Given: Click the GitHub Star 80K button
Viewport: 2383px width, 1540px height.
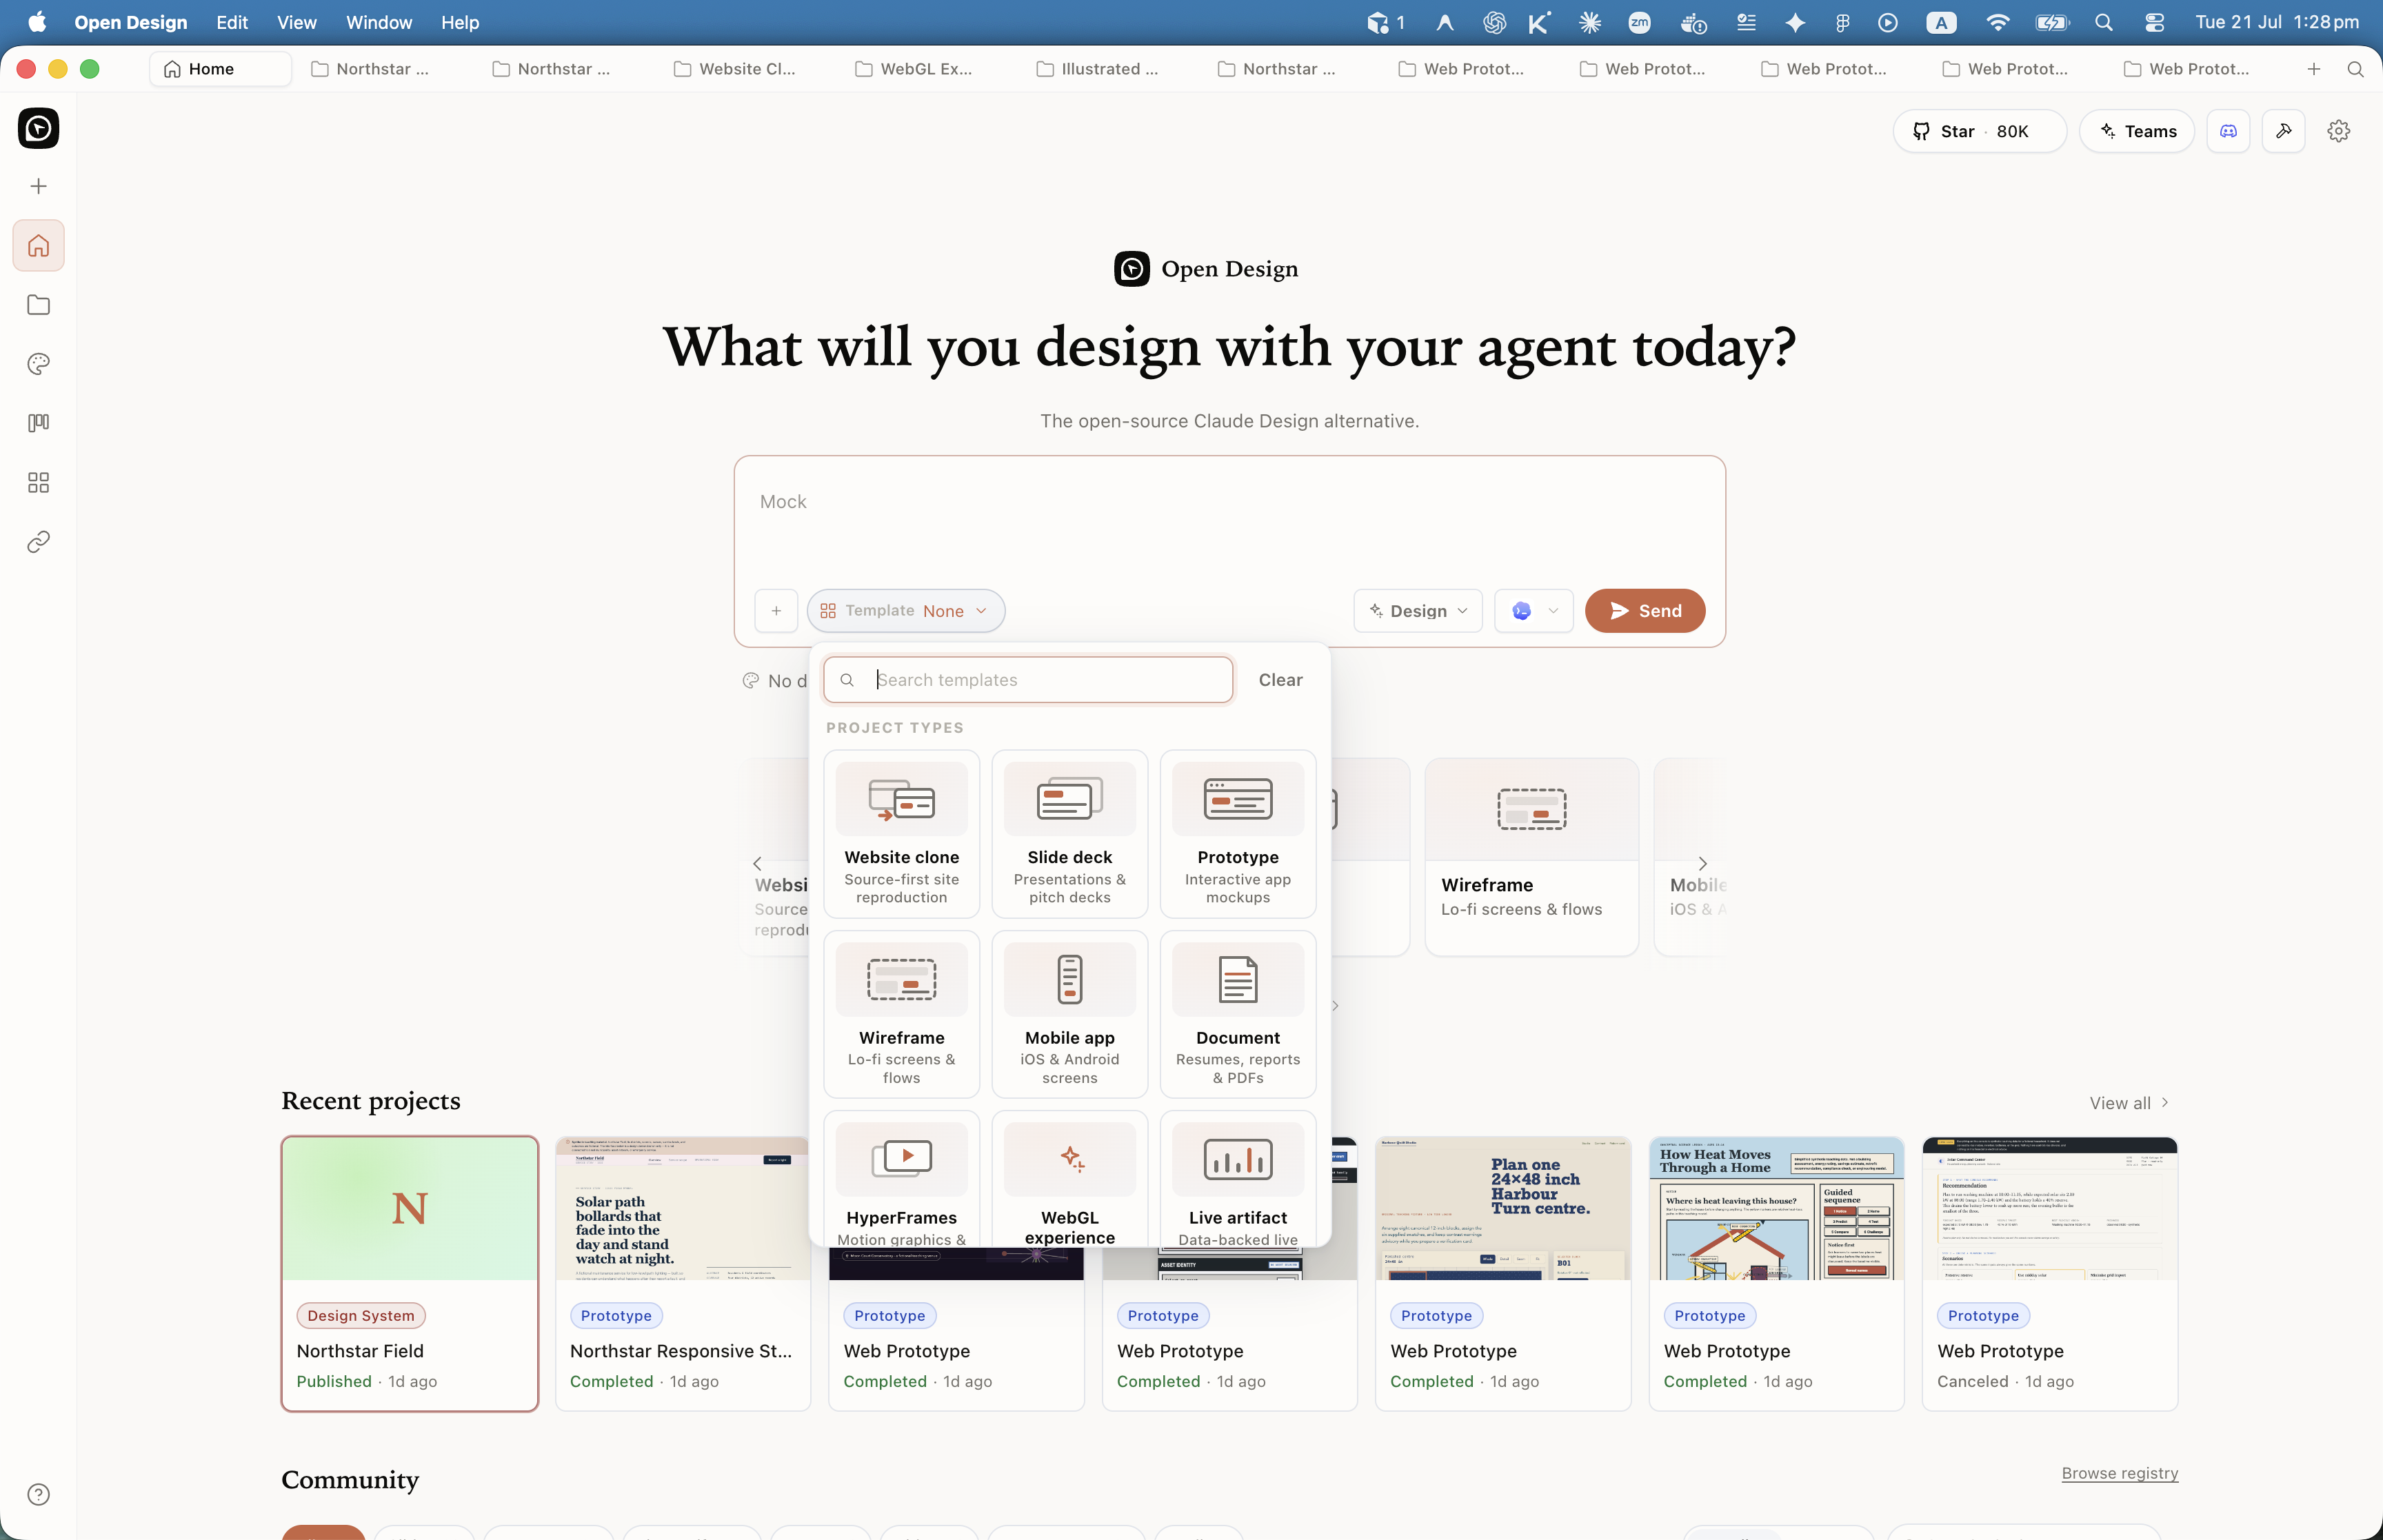Looking at the screenshot, I should coord(1979,131).
